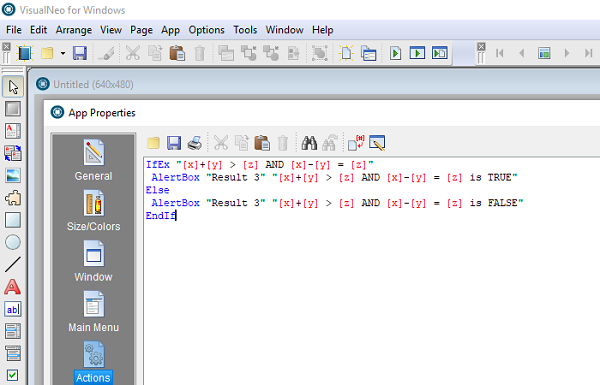Click the Paste clipboard icon in main toolbar
This screenshot has height=385, width=600.
pos(177,53)
